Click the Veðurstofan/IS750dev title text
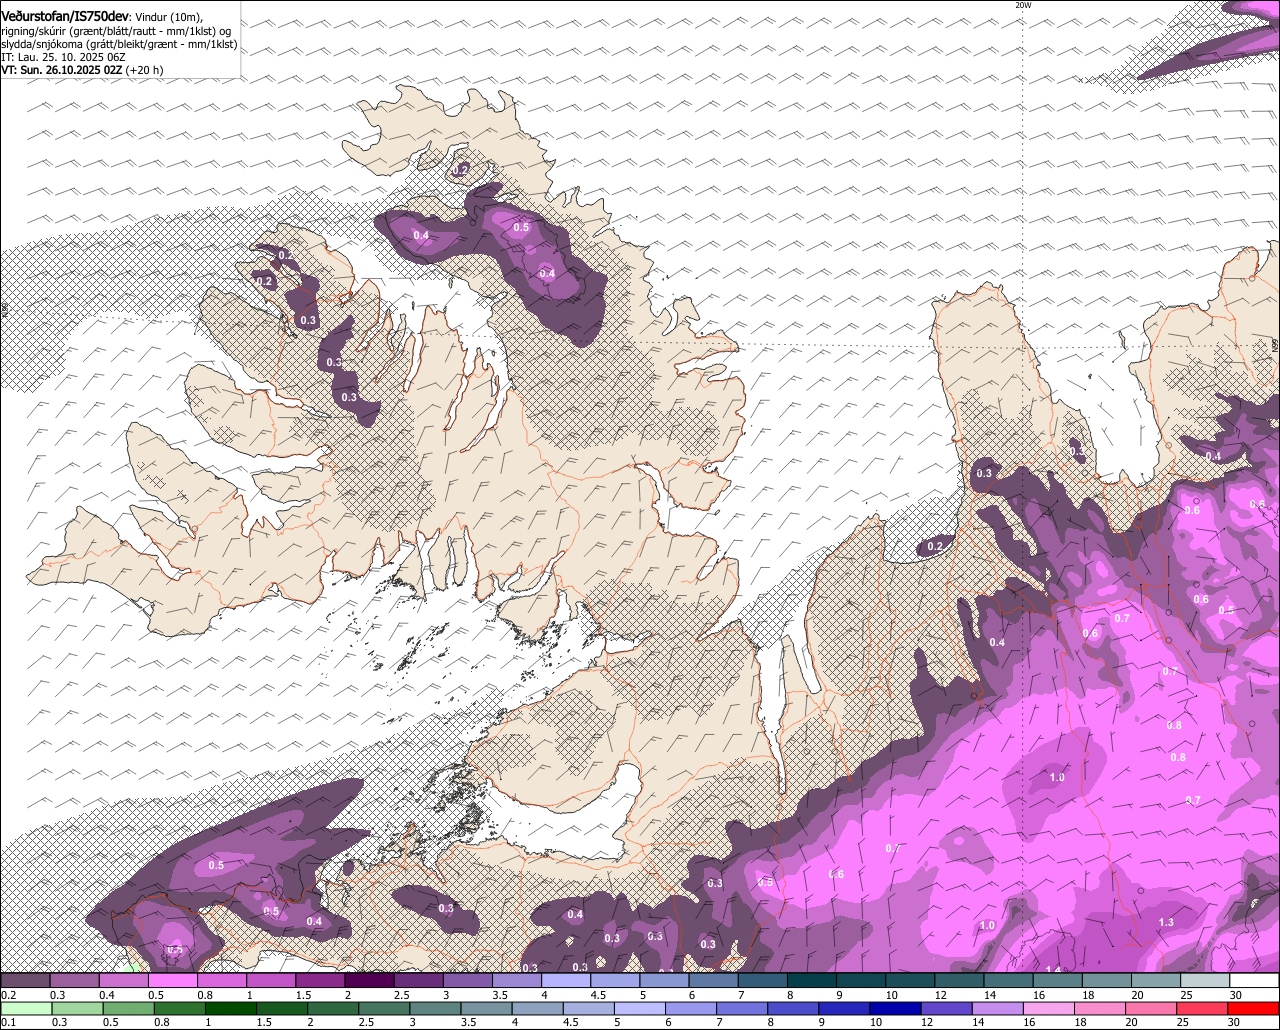The image size is (1280, 1030). click(65, 16)
